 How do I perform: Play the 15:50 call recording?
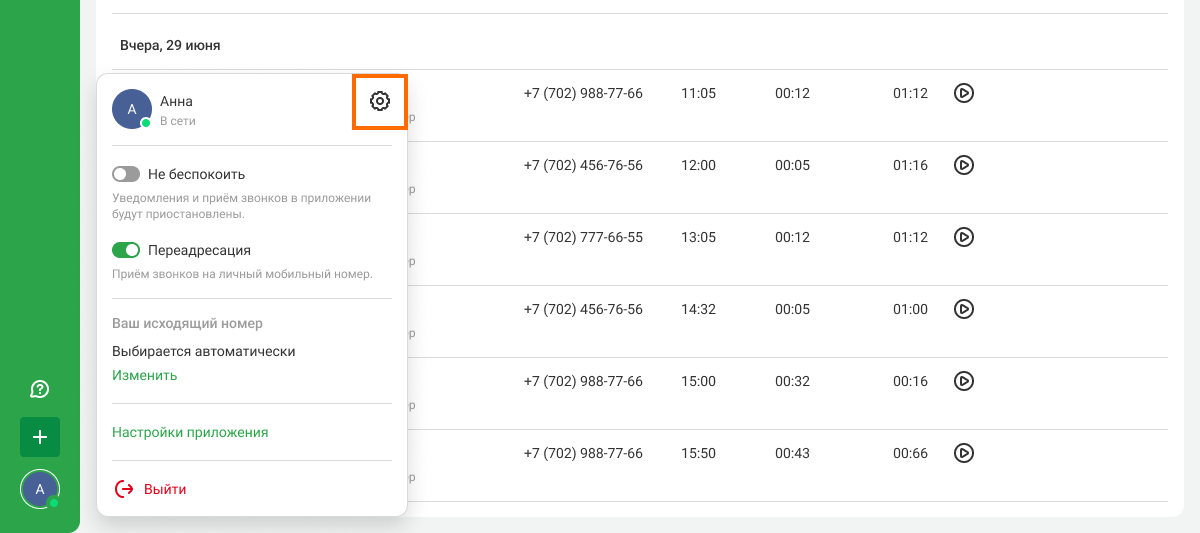click(x=963, y=453)
